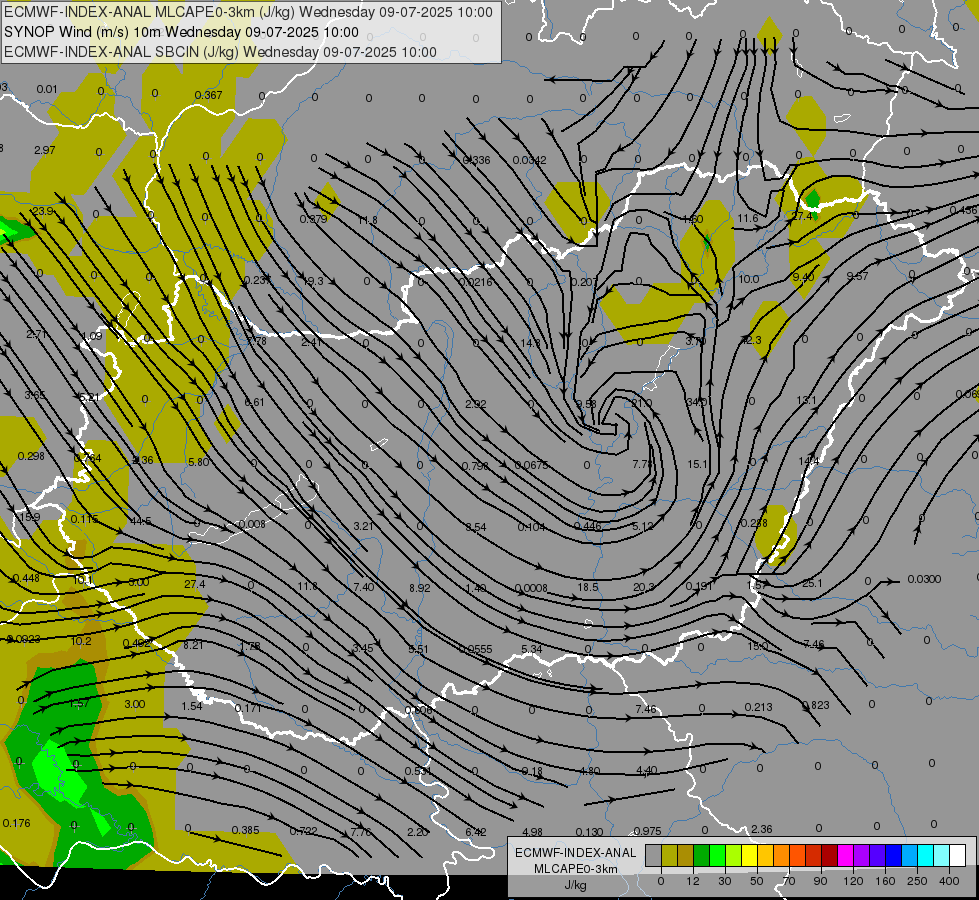Click the SBCIN title line at top
Image resolution: width=979 pixels, height=900 pixels.
click(220, 52)
